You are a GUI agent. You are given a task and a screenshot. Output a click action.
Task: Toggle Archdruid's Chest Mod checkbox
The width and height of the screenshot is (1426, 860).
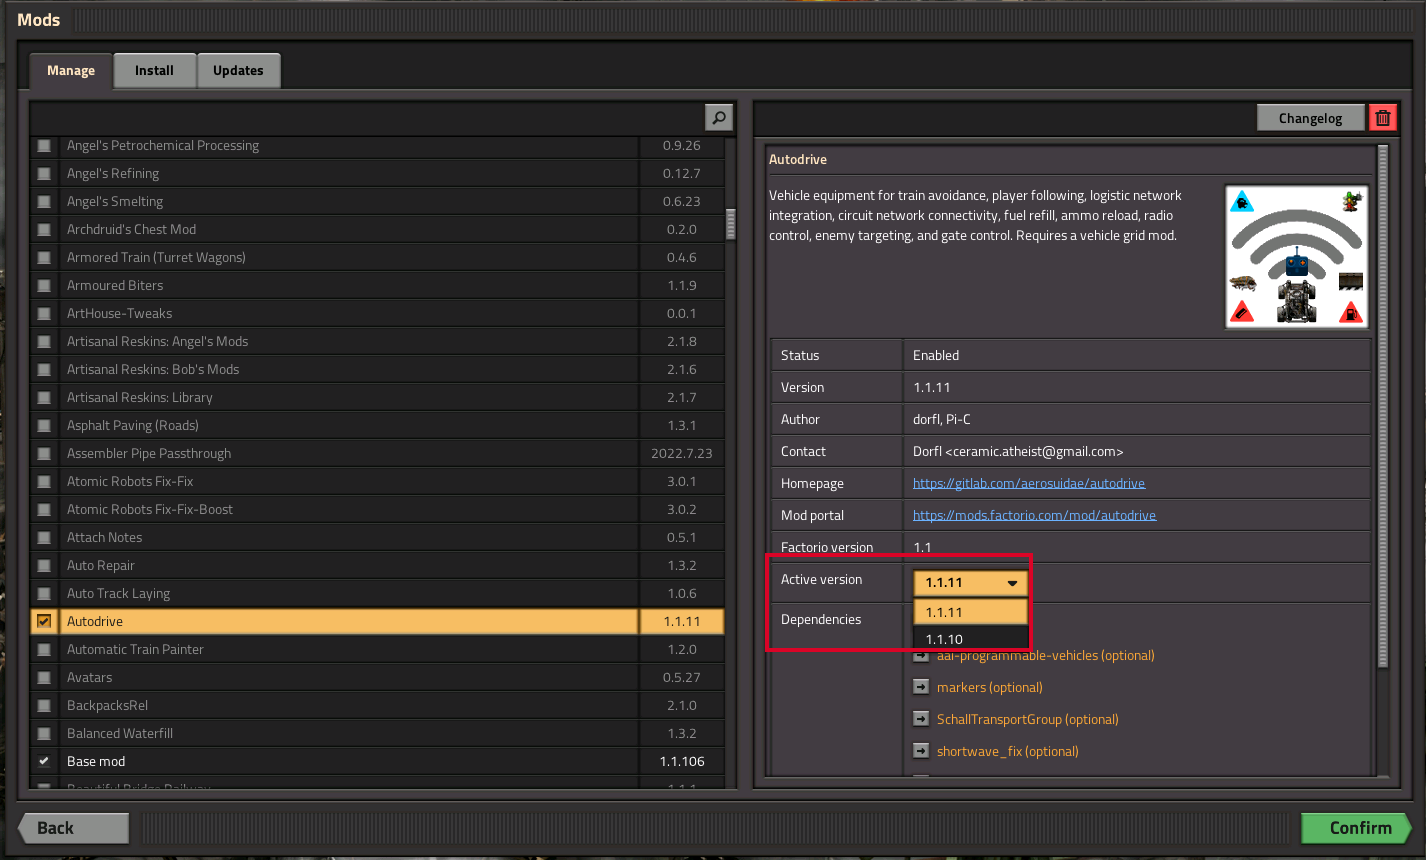[44, 229]
